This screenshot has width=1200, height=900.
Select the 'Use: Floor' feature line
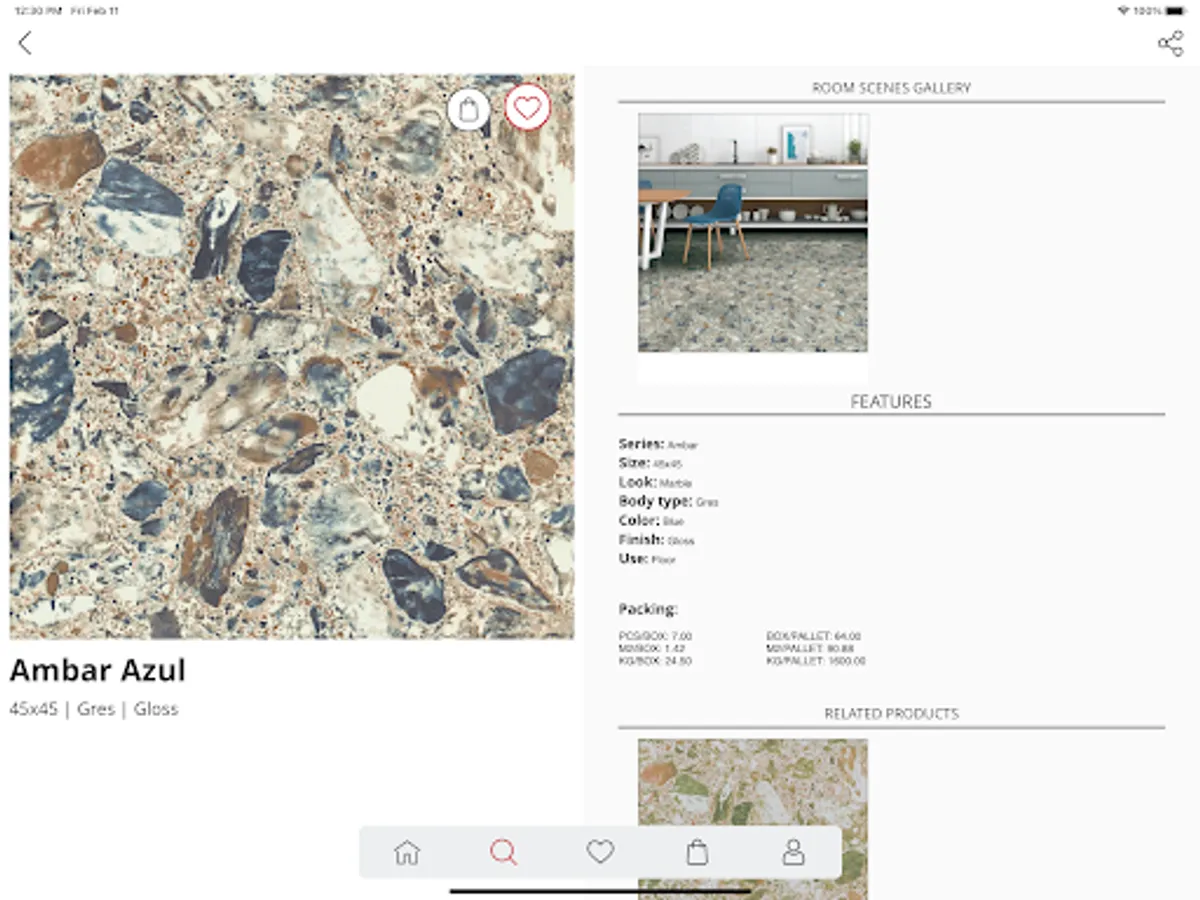(x=647, y=559)
